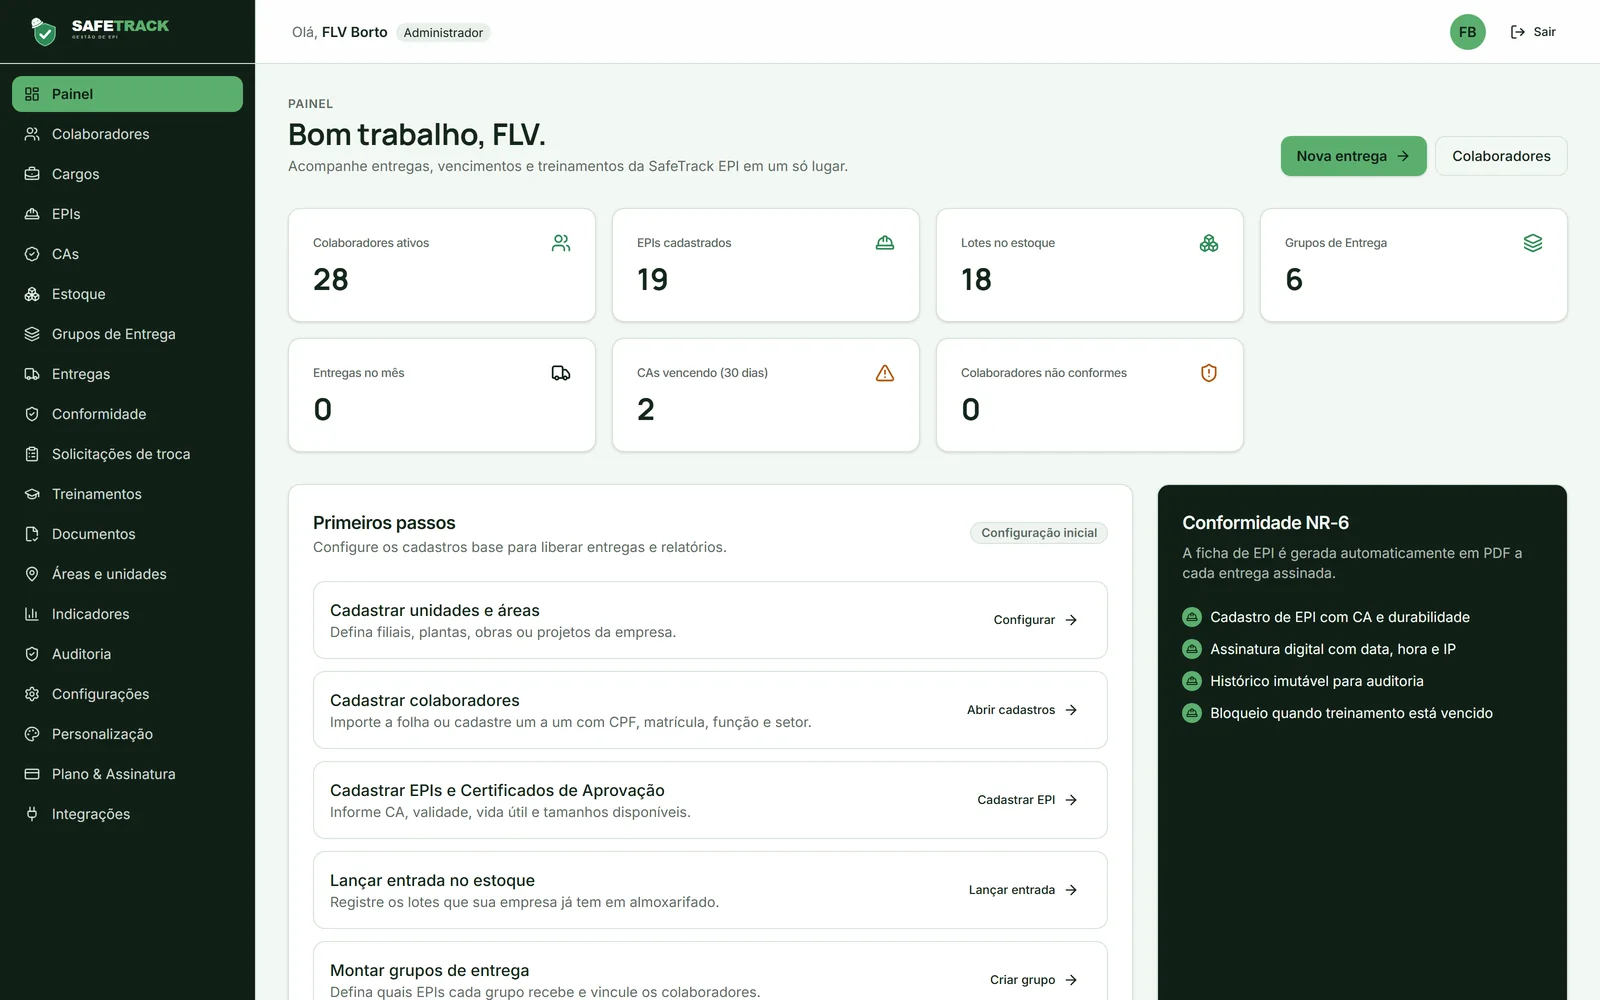Go to Estoque in the sidebar

pos(127,294)
